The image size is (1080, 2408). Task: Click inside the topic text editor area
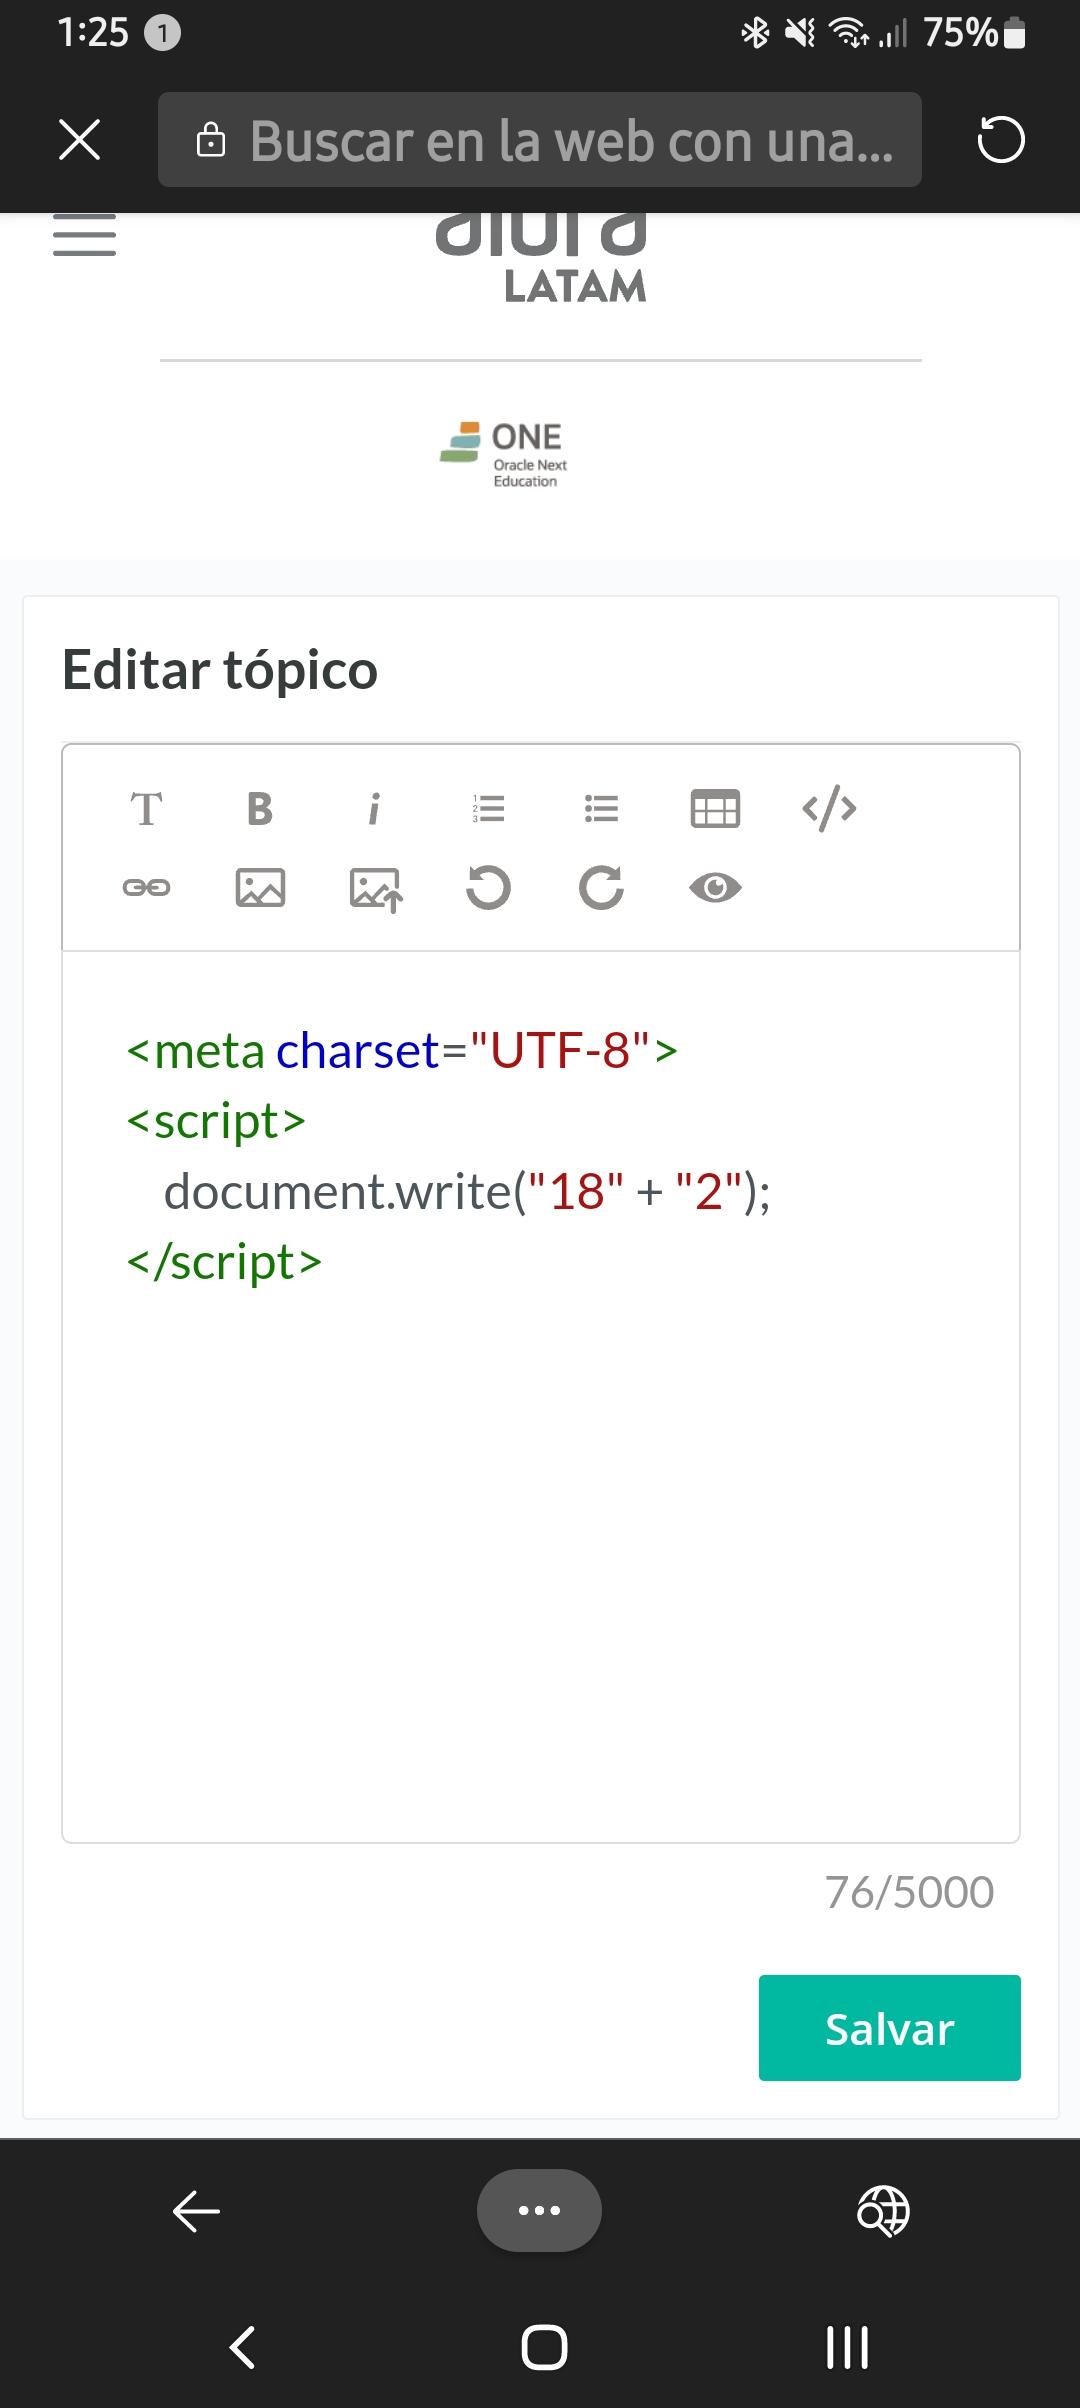(541, 1396)
